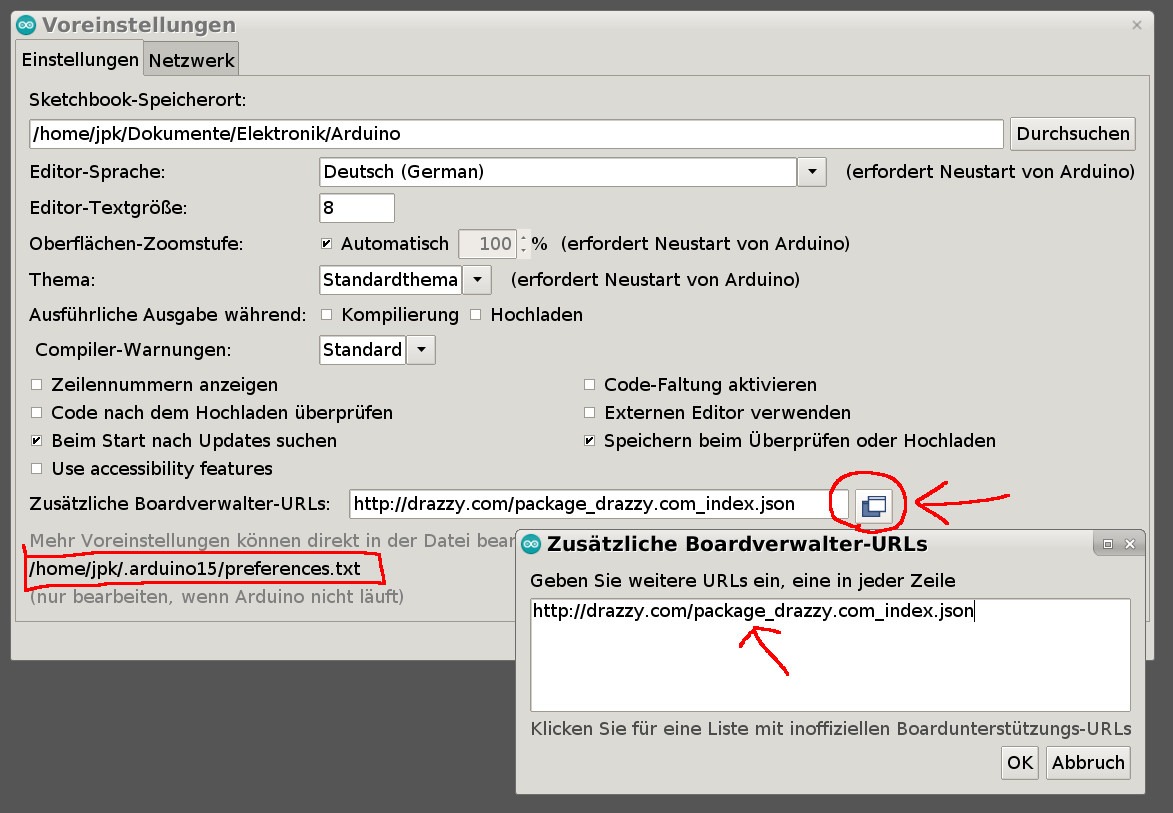Screen dimensions: 1173x813
Task: Open the inoffizielle Boardunterstützungs-URLs list link
Action: pyautogui.click(x=830, y=728)
